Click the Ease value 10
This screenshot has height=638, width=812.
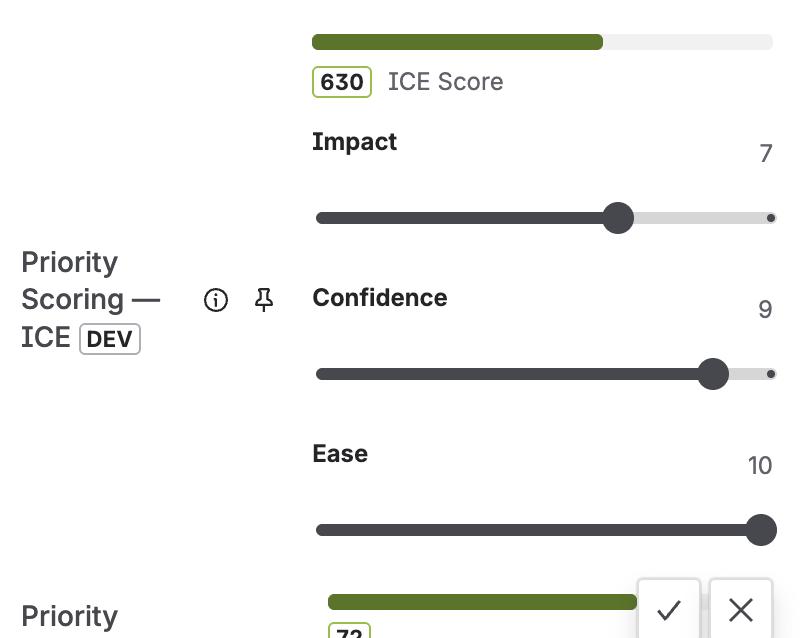(x=760, y=465)
